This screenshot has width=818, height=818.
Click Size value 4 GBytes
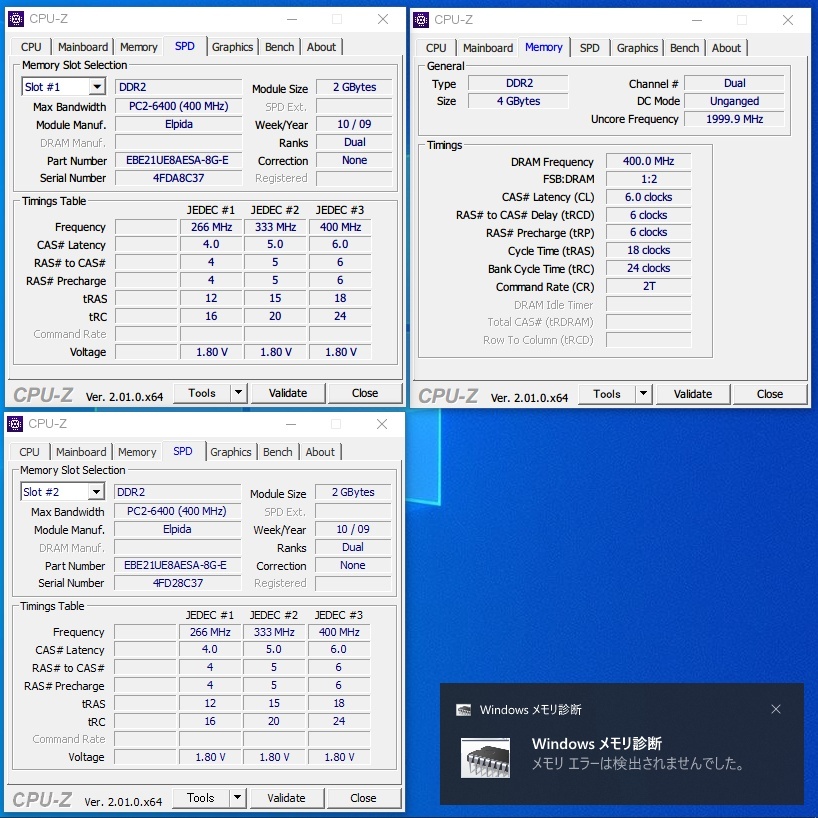(x=518, y=101)
